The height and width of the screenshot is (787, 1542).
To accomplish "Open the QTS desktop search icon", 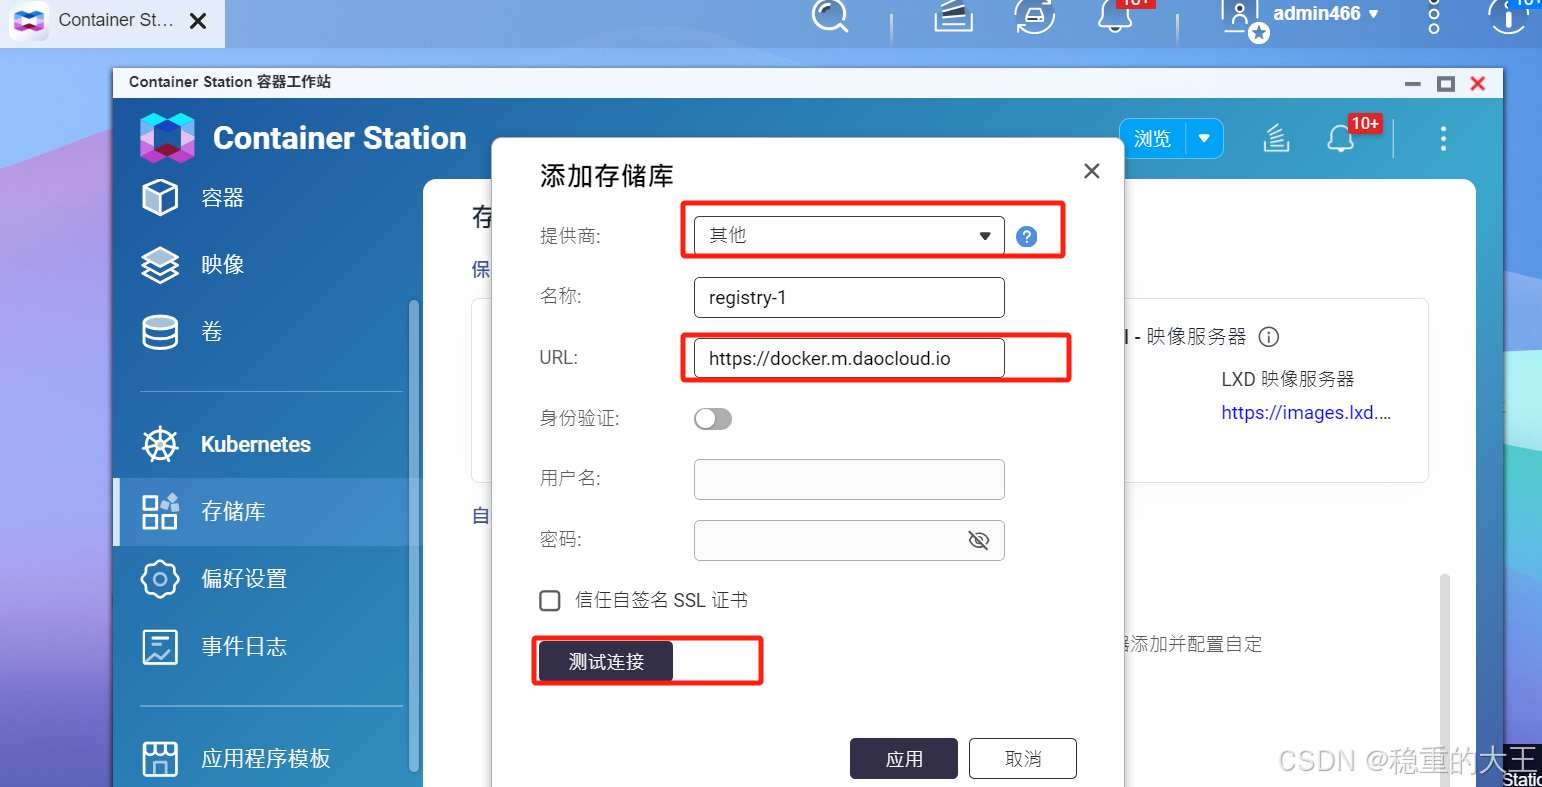I will 830,14.
